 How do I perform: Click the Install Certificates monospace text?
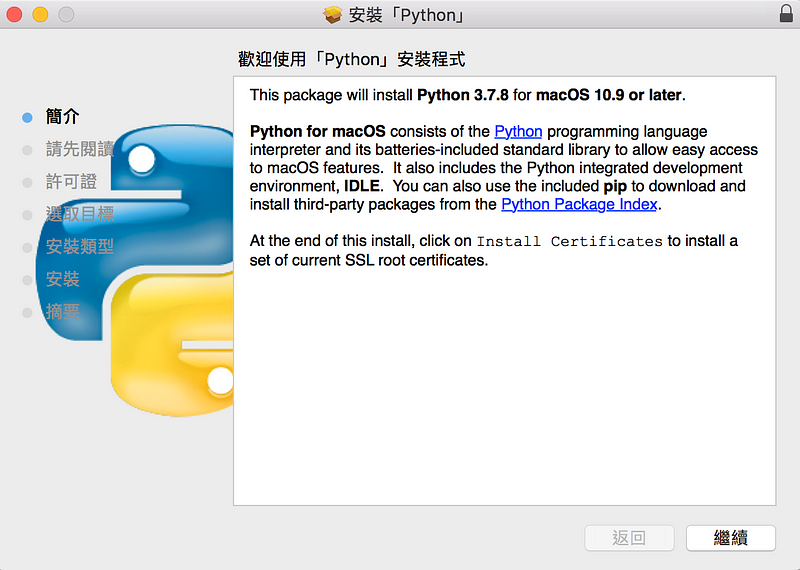(x=569, y=241)
